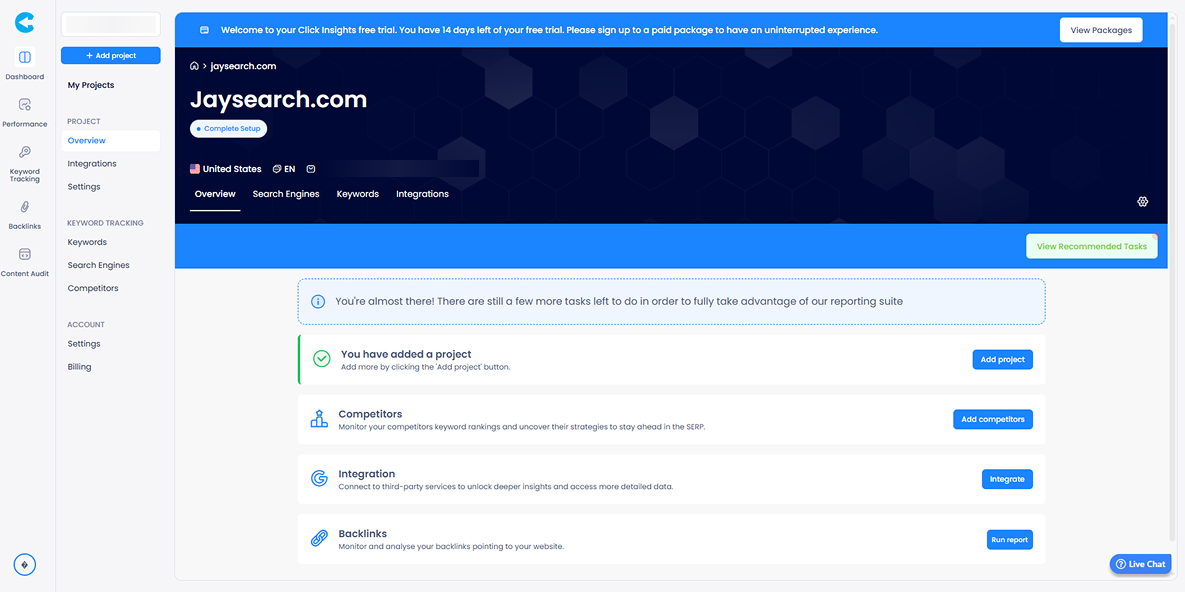Screen dimensions: 1185x592
Task: Switch to the Integrations tab in header
Action: click(422, 194)
